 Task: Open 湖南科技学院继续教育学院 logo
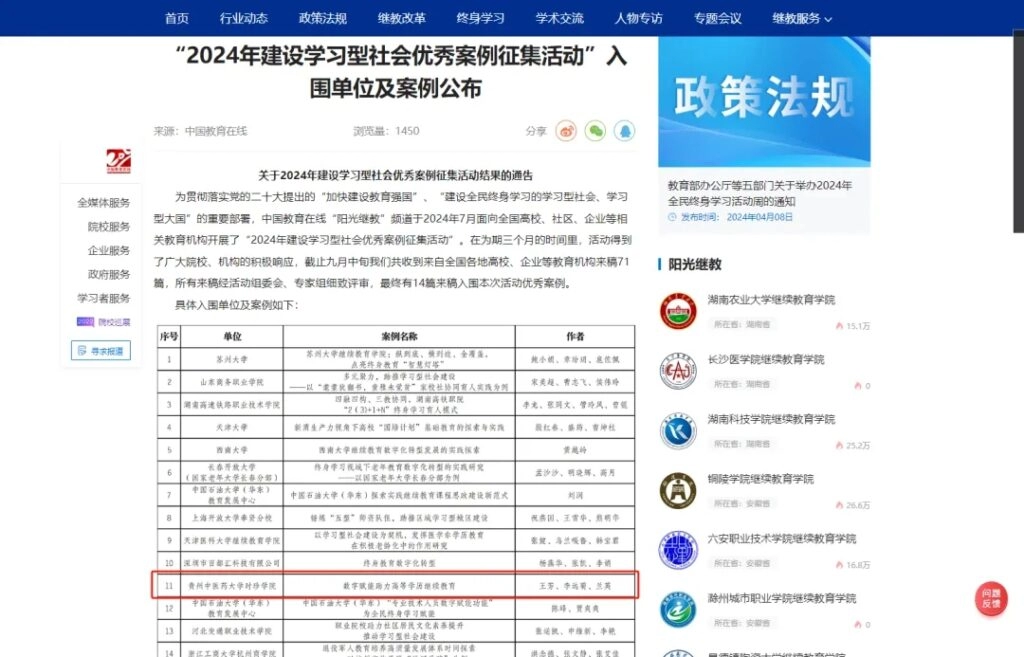678,430
